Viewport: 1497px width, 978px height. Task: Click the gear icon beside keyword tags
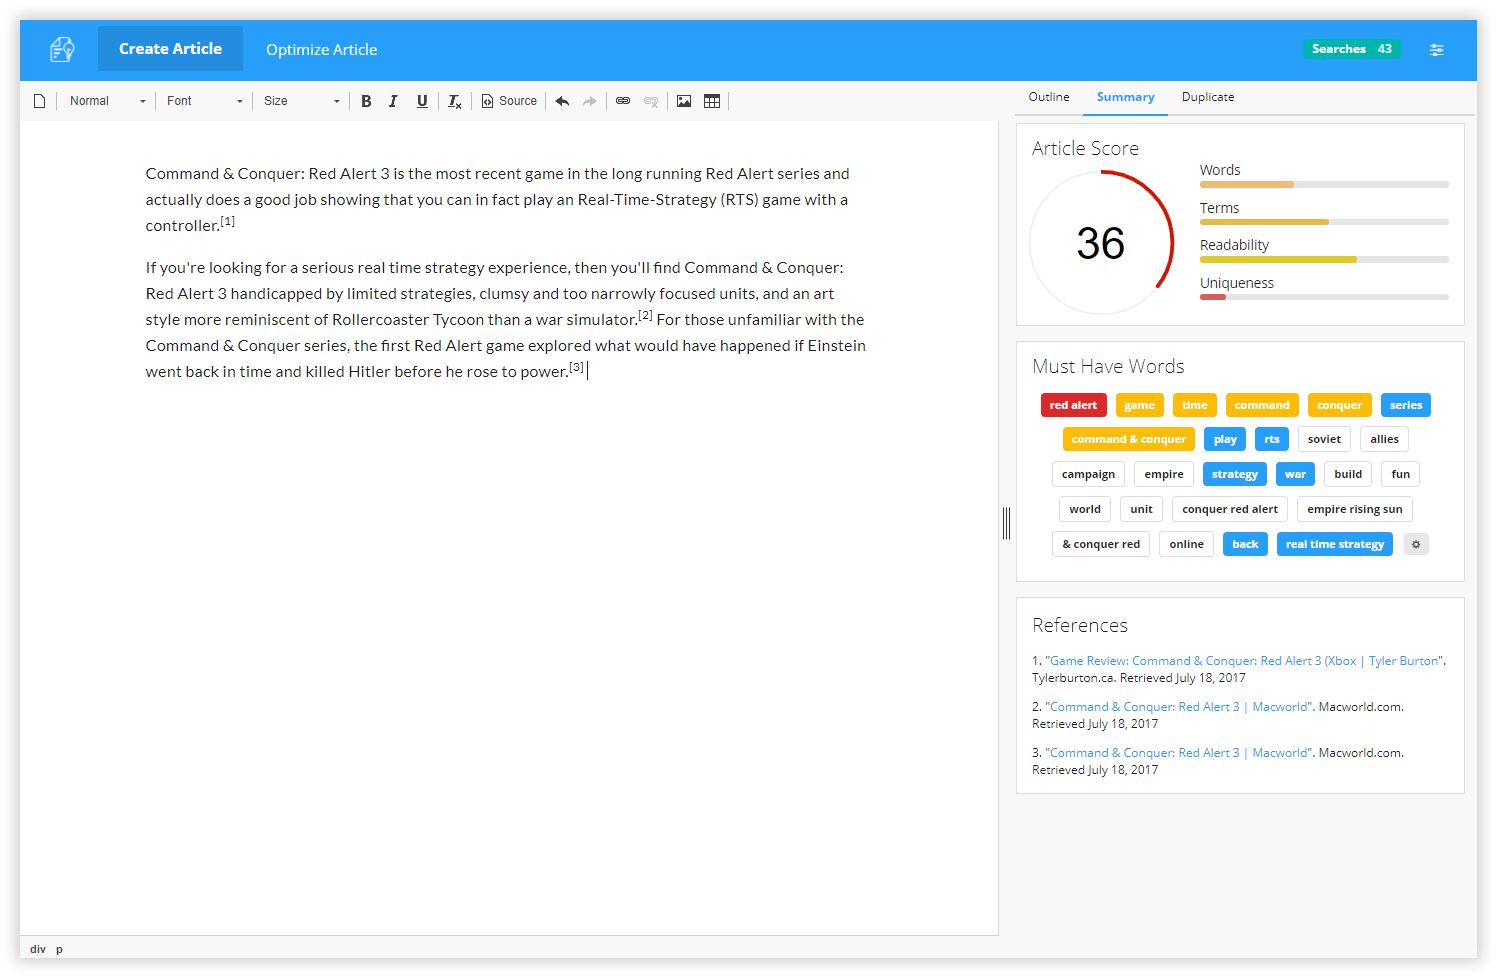(x=1416, y=544)
